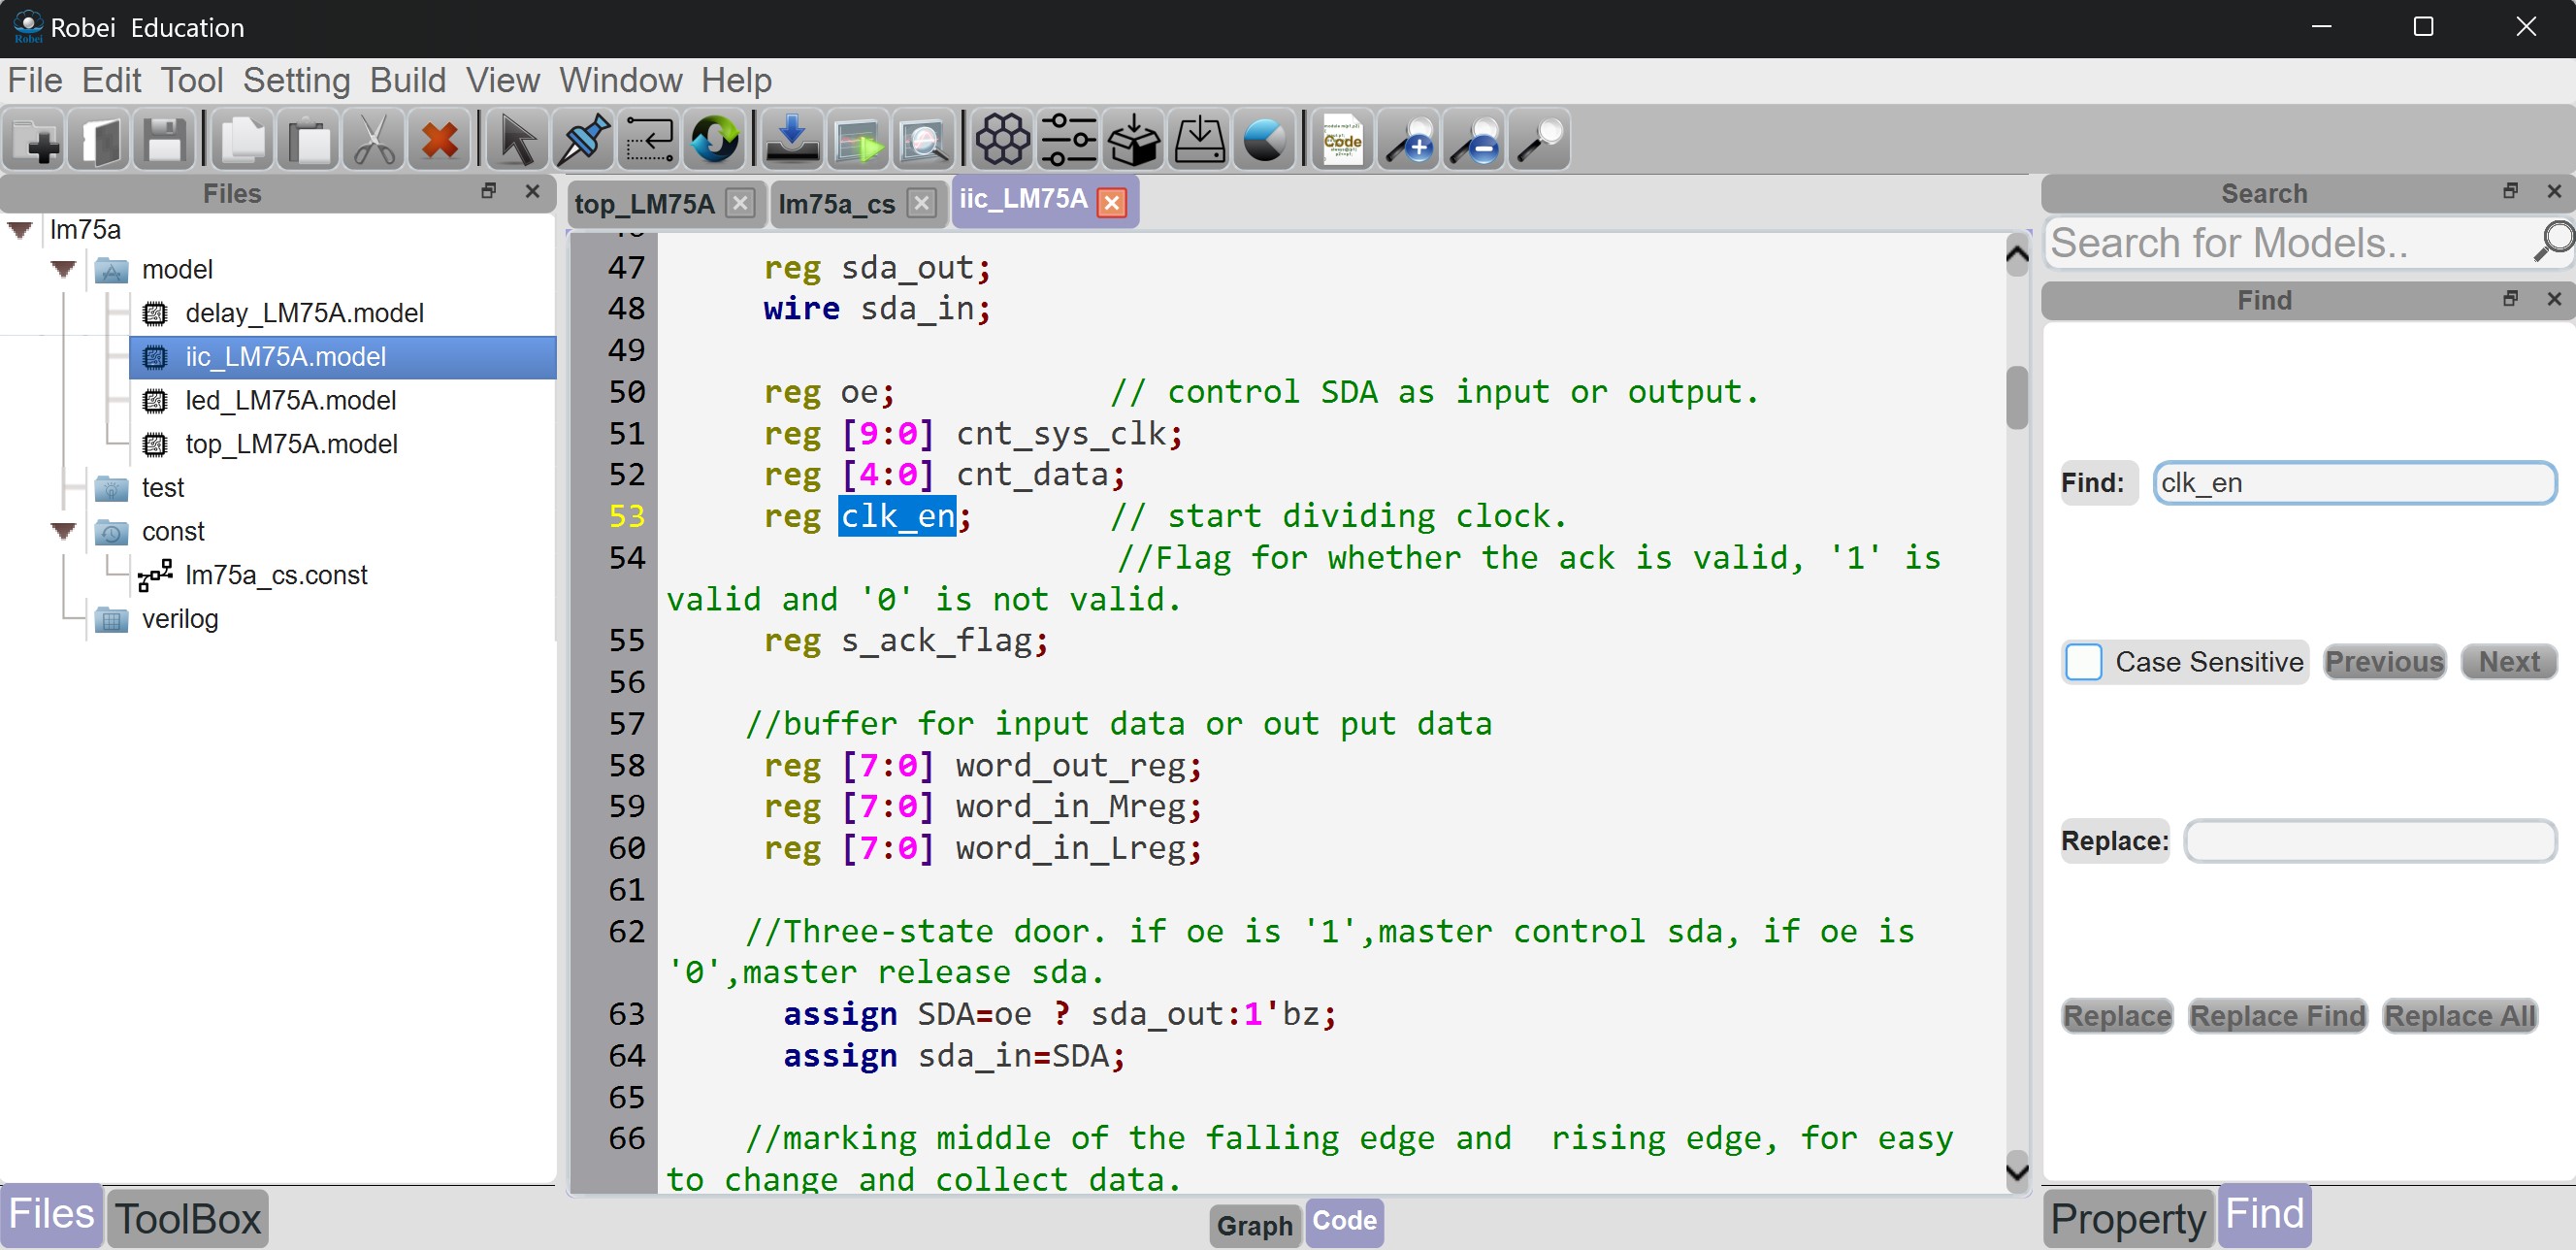Collapse the lm75a root tree node
This screenshot has height=1250, width=2576.
click(20, 230)
